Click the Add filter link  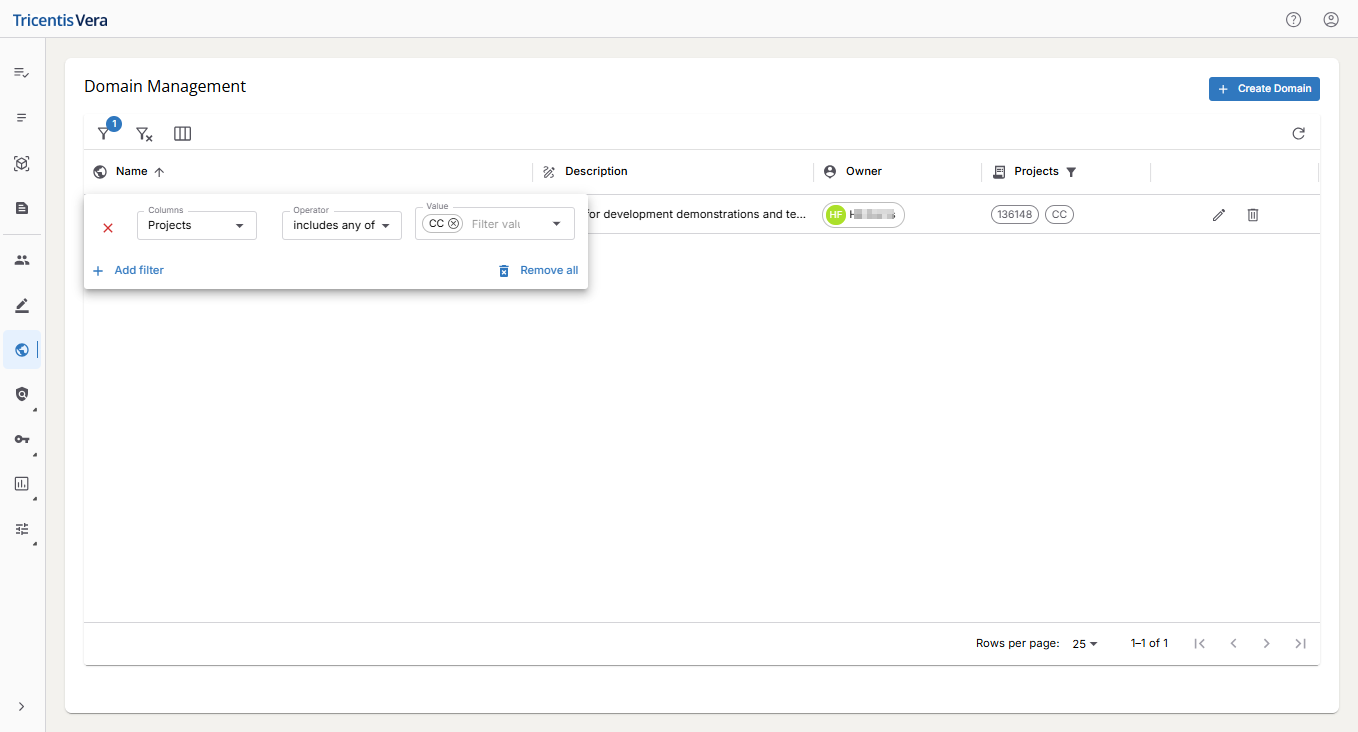[x=129, y=271]
